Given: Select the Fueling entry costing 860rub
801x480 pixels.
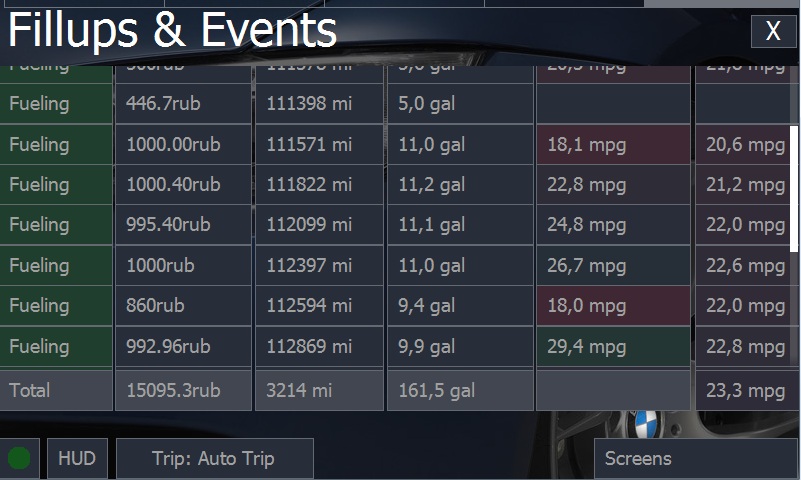Looking at the screenshot, I should pos(56,306).
